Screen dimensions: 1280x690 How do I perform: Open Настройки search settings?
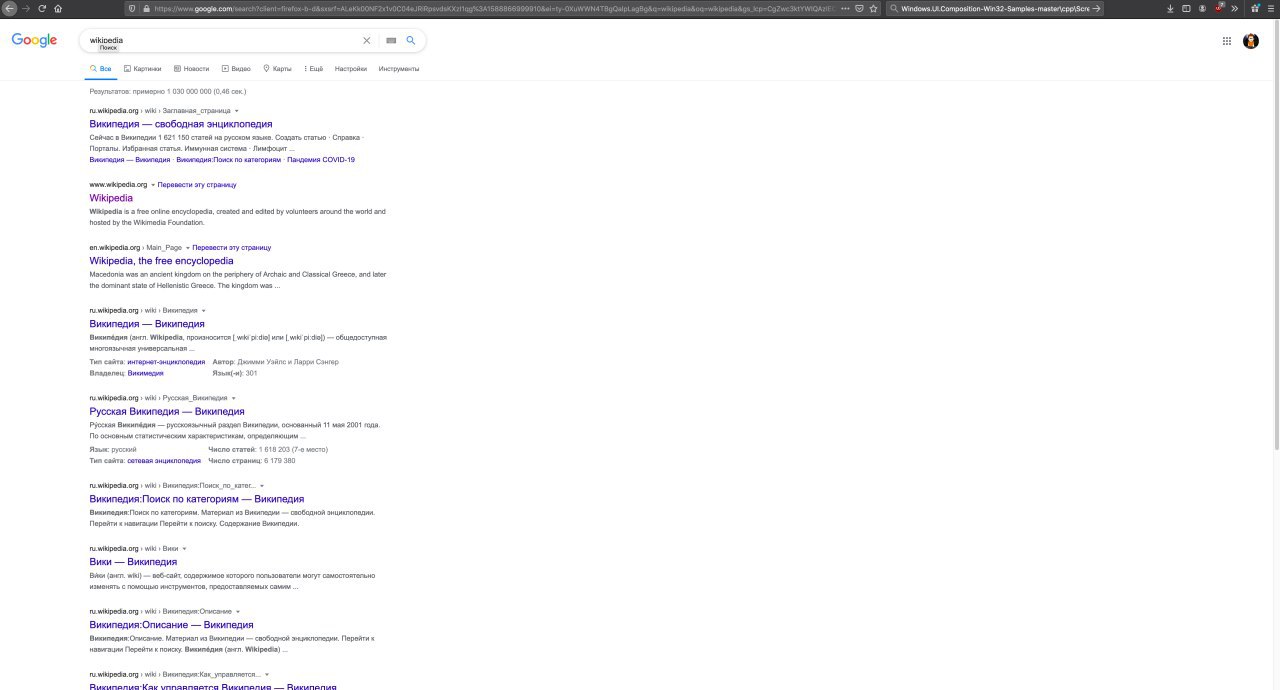(x=351, y=69)
